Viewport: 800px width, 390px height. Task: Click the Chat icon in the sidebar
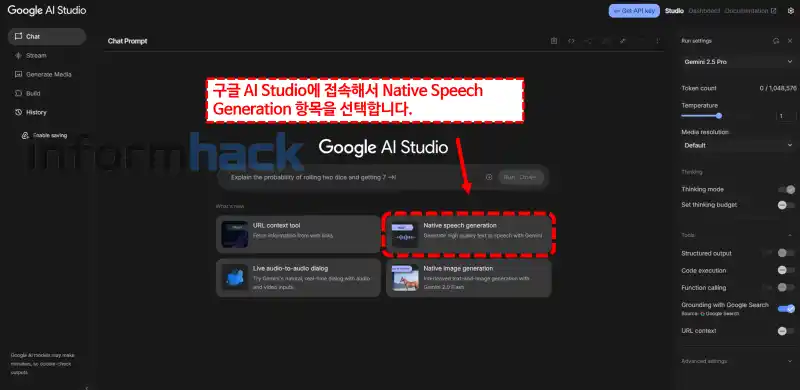pyautogui.click(x=18, y=36)
